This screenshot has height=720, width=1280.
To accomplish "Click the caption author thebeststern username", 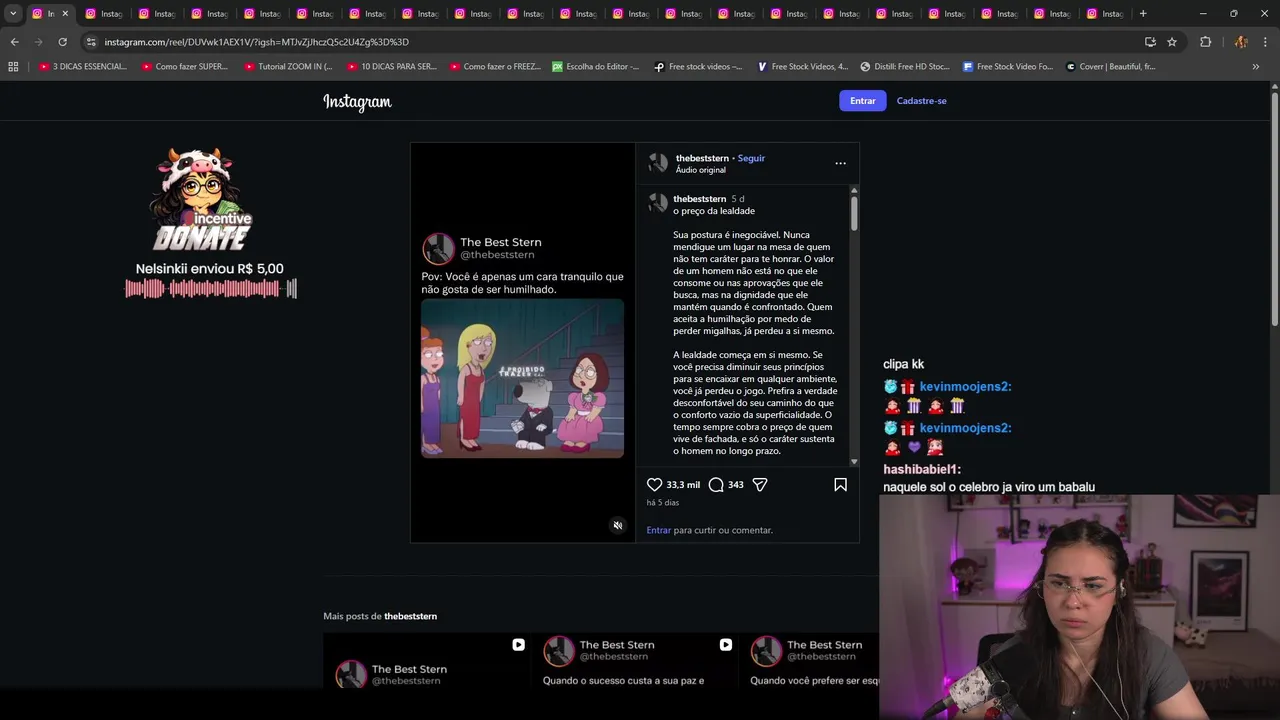I will tap(699, 199).
